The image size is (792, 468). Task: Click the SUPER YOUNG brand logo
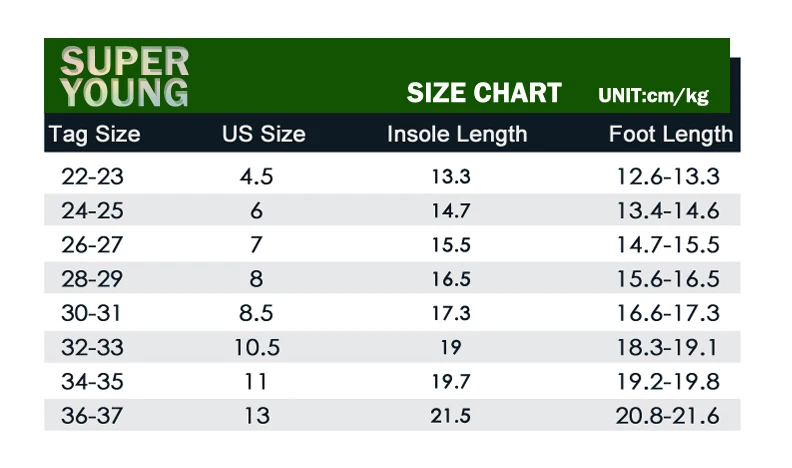coord(124,77)
